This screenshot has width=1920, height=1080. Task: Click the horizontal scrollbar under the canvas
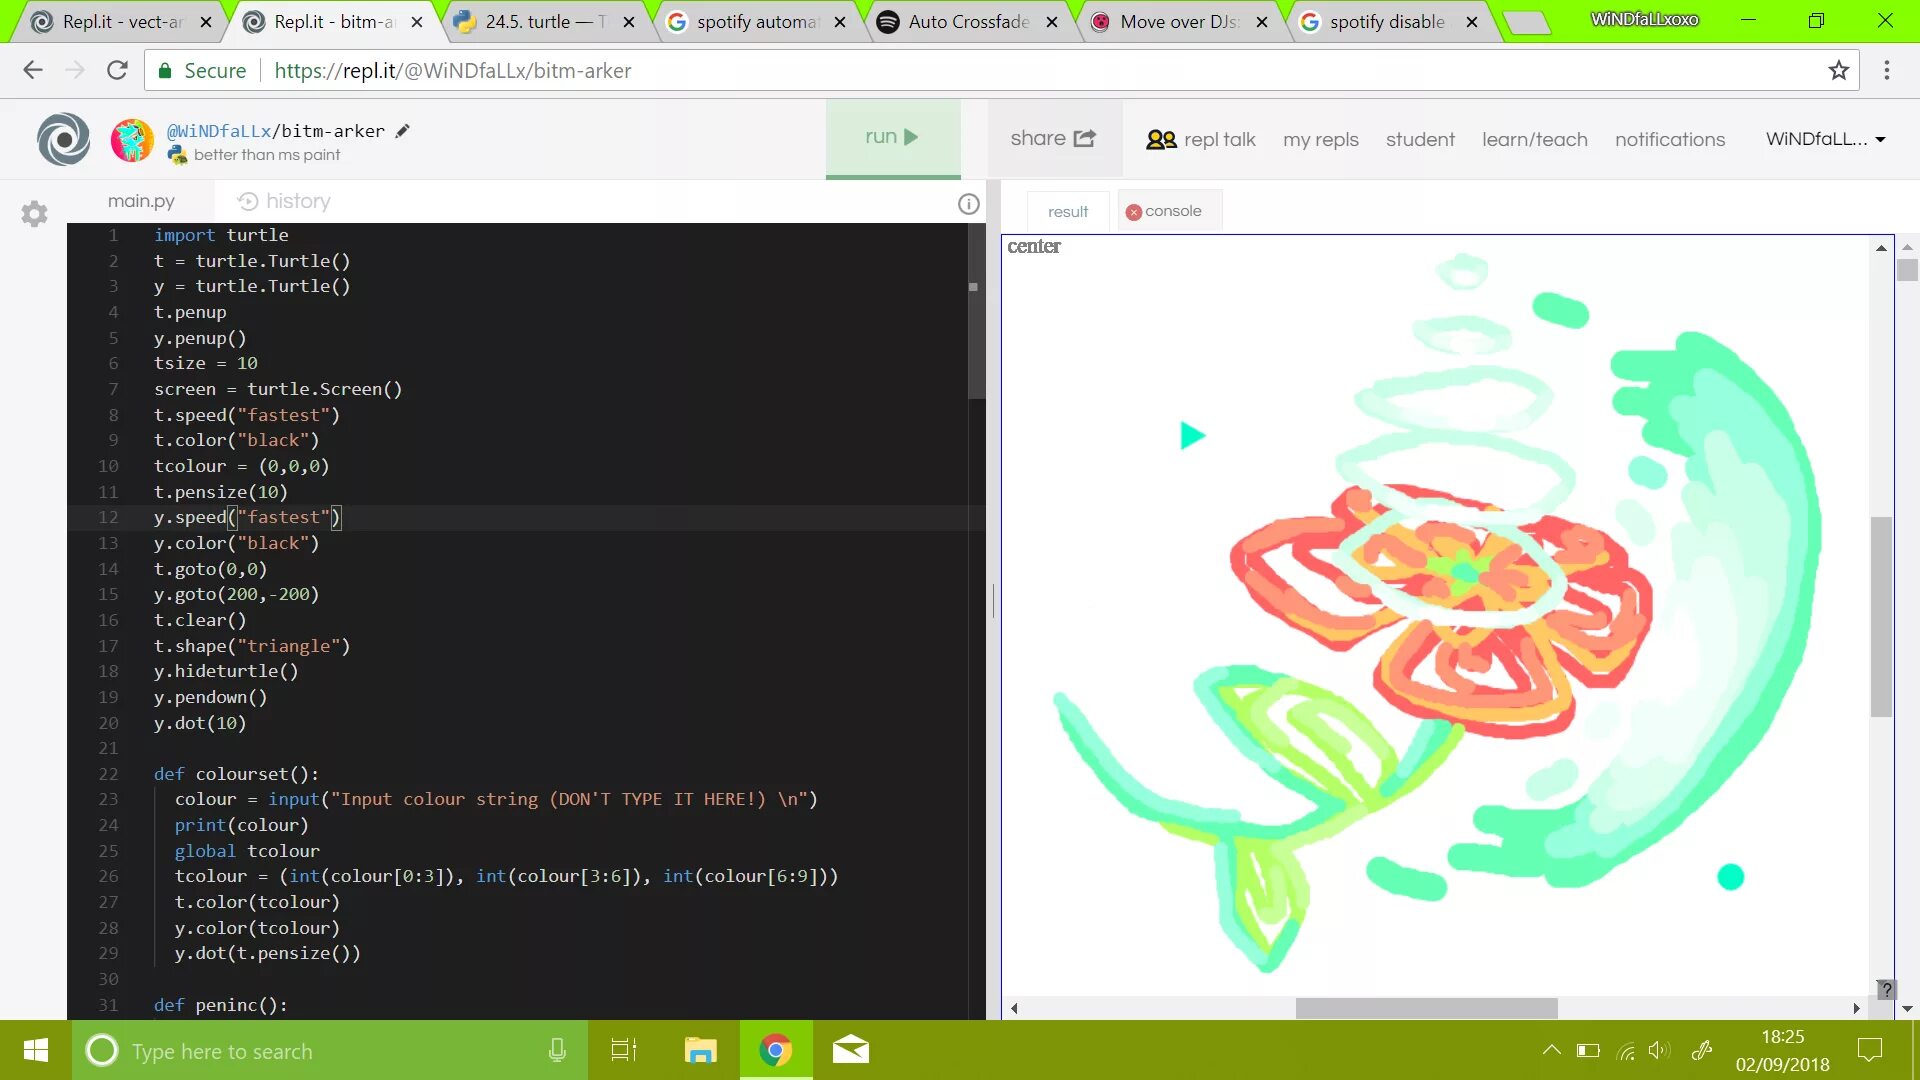pyautogui.click(x=1426, y=1008)
